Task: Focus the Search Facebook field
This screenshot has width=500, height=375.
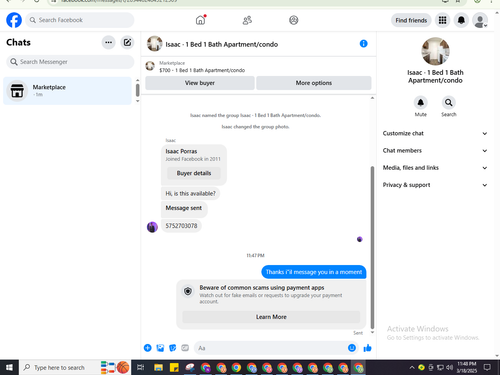Action: 80,20
